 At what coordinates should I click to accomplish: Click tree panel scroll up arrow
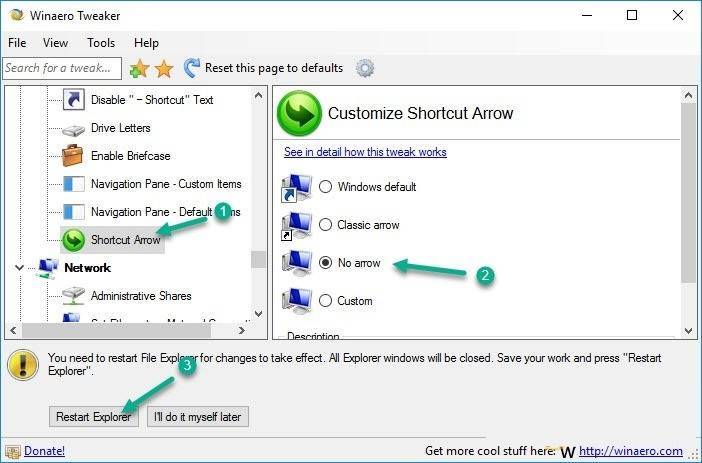[258, 95]
